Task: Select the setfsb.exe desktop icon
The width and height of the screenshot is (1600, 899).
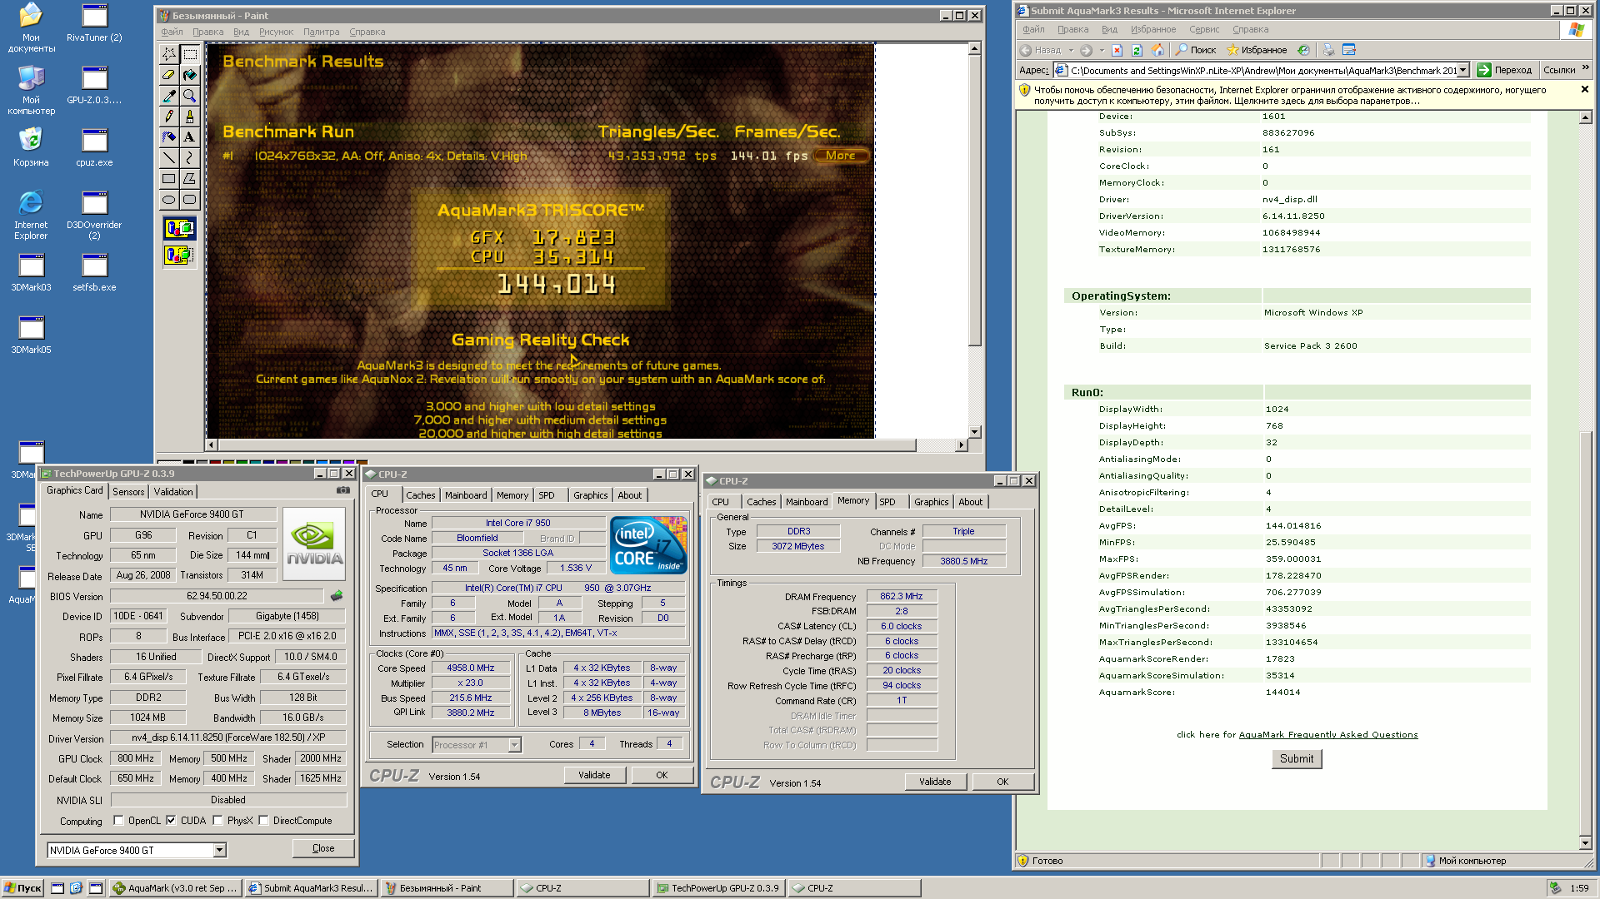Action: [94, 272]
